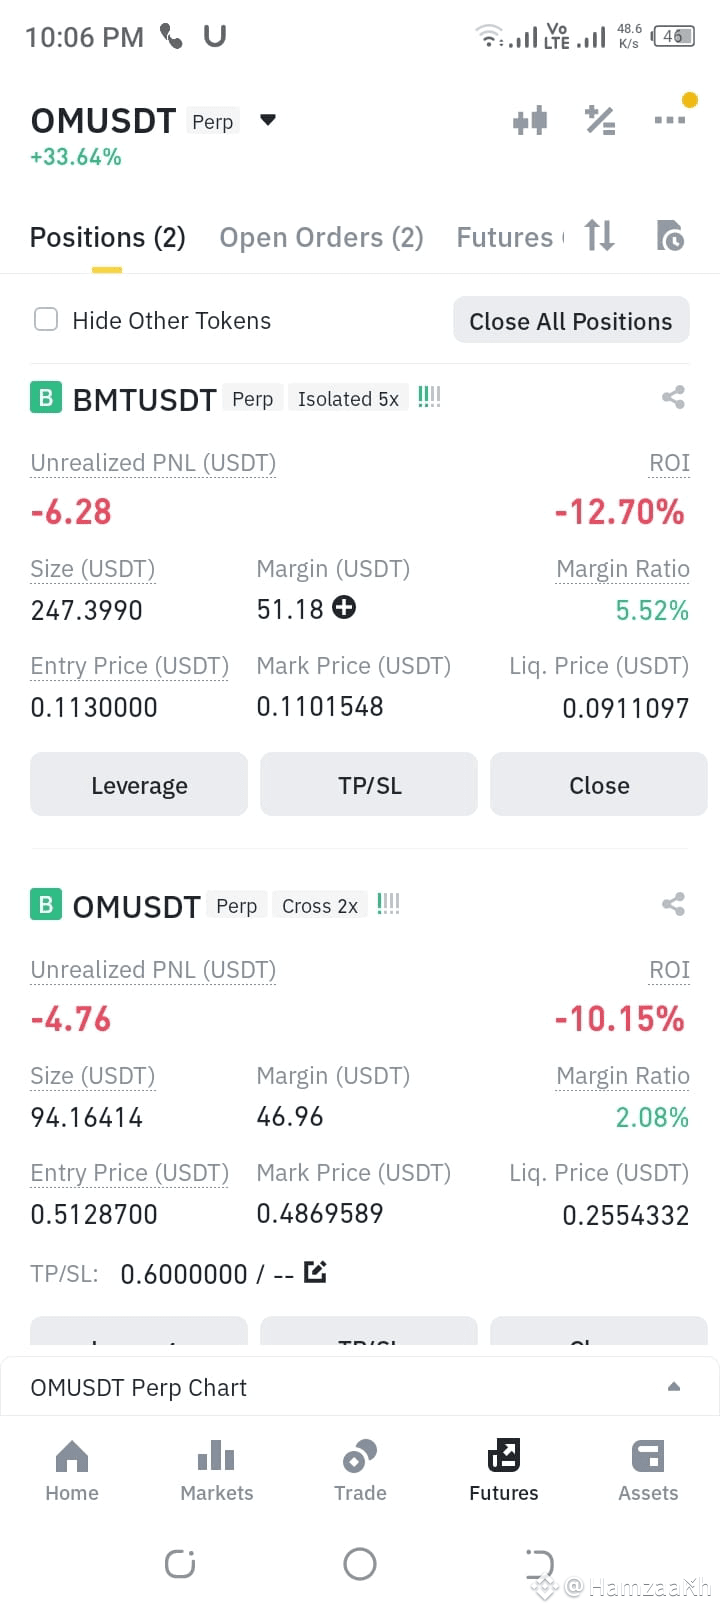Open order history document-clock icon
Screen dimensions: 720x1612
coord(670,236)
